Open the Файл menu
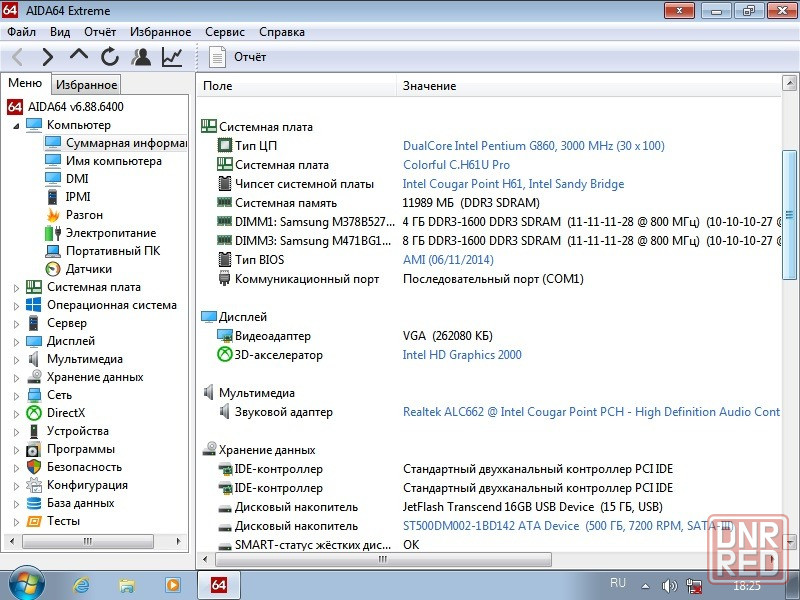This screenshot has height=600, width=800. click(21, 32)
